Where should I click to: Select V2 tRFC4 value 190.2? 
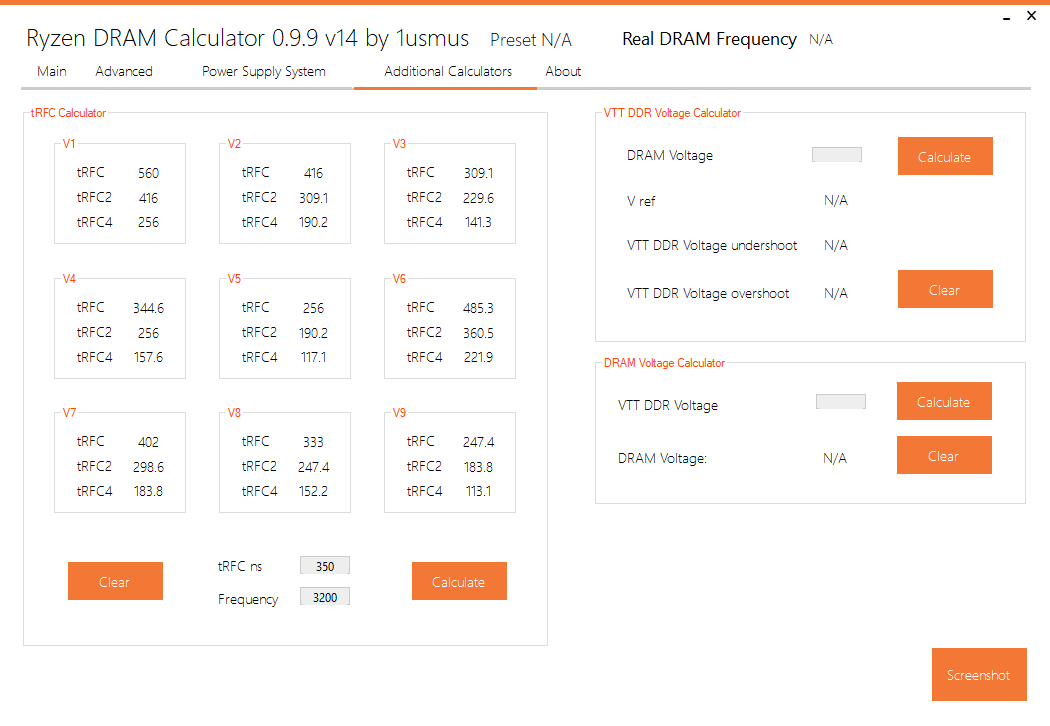[x=313, y=222]
